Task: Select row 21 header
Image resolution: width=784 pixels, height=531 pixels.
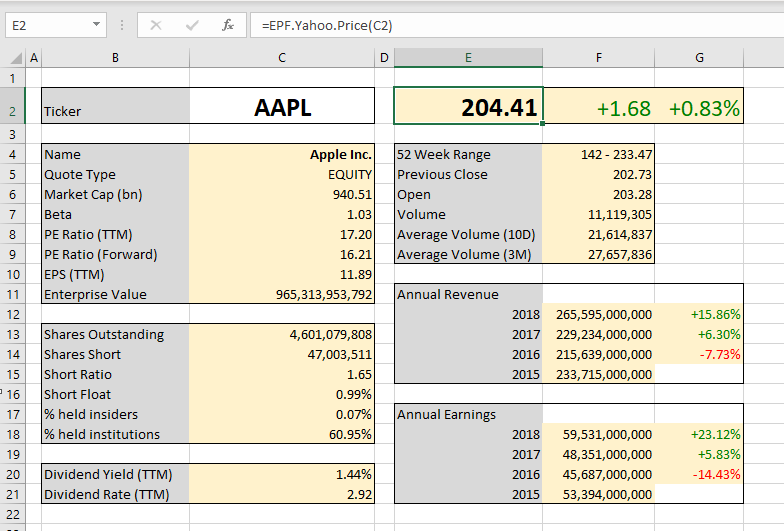Action: pos(12,494)
